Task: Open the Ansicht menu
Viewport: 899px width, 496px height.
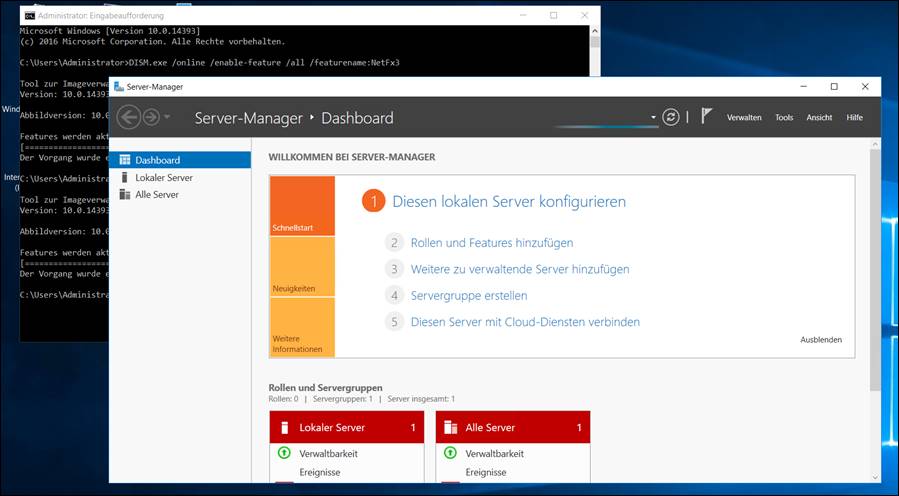Action: click(819, 117)
